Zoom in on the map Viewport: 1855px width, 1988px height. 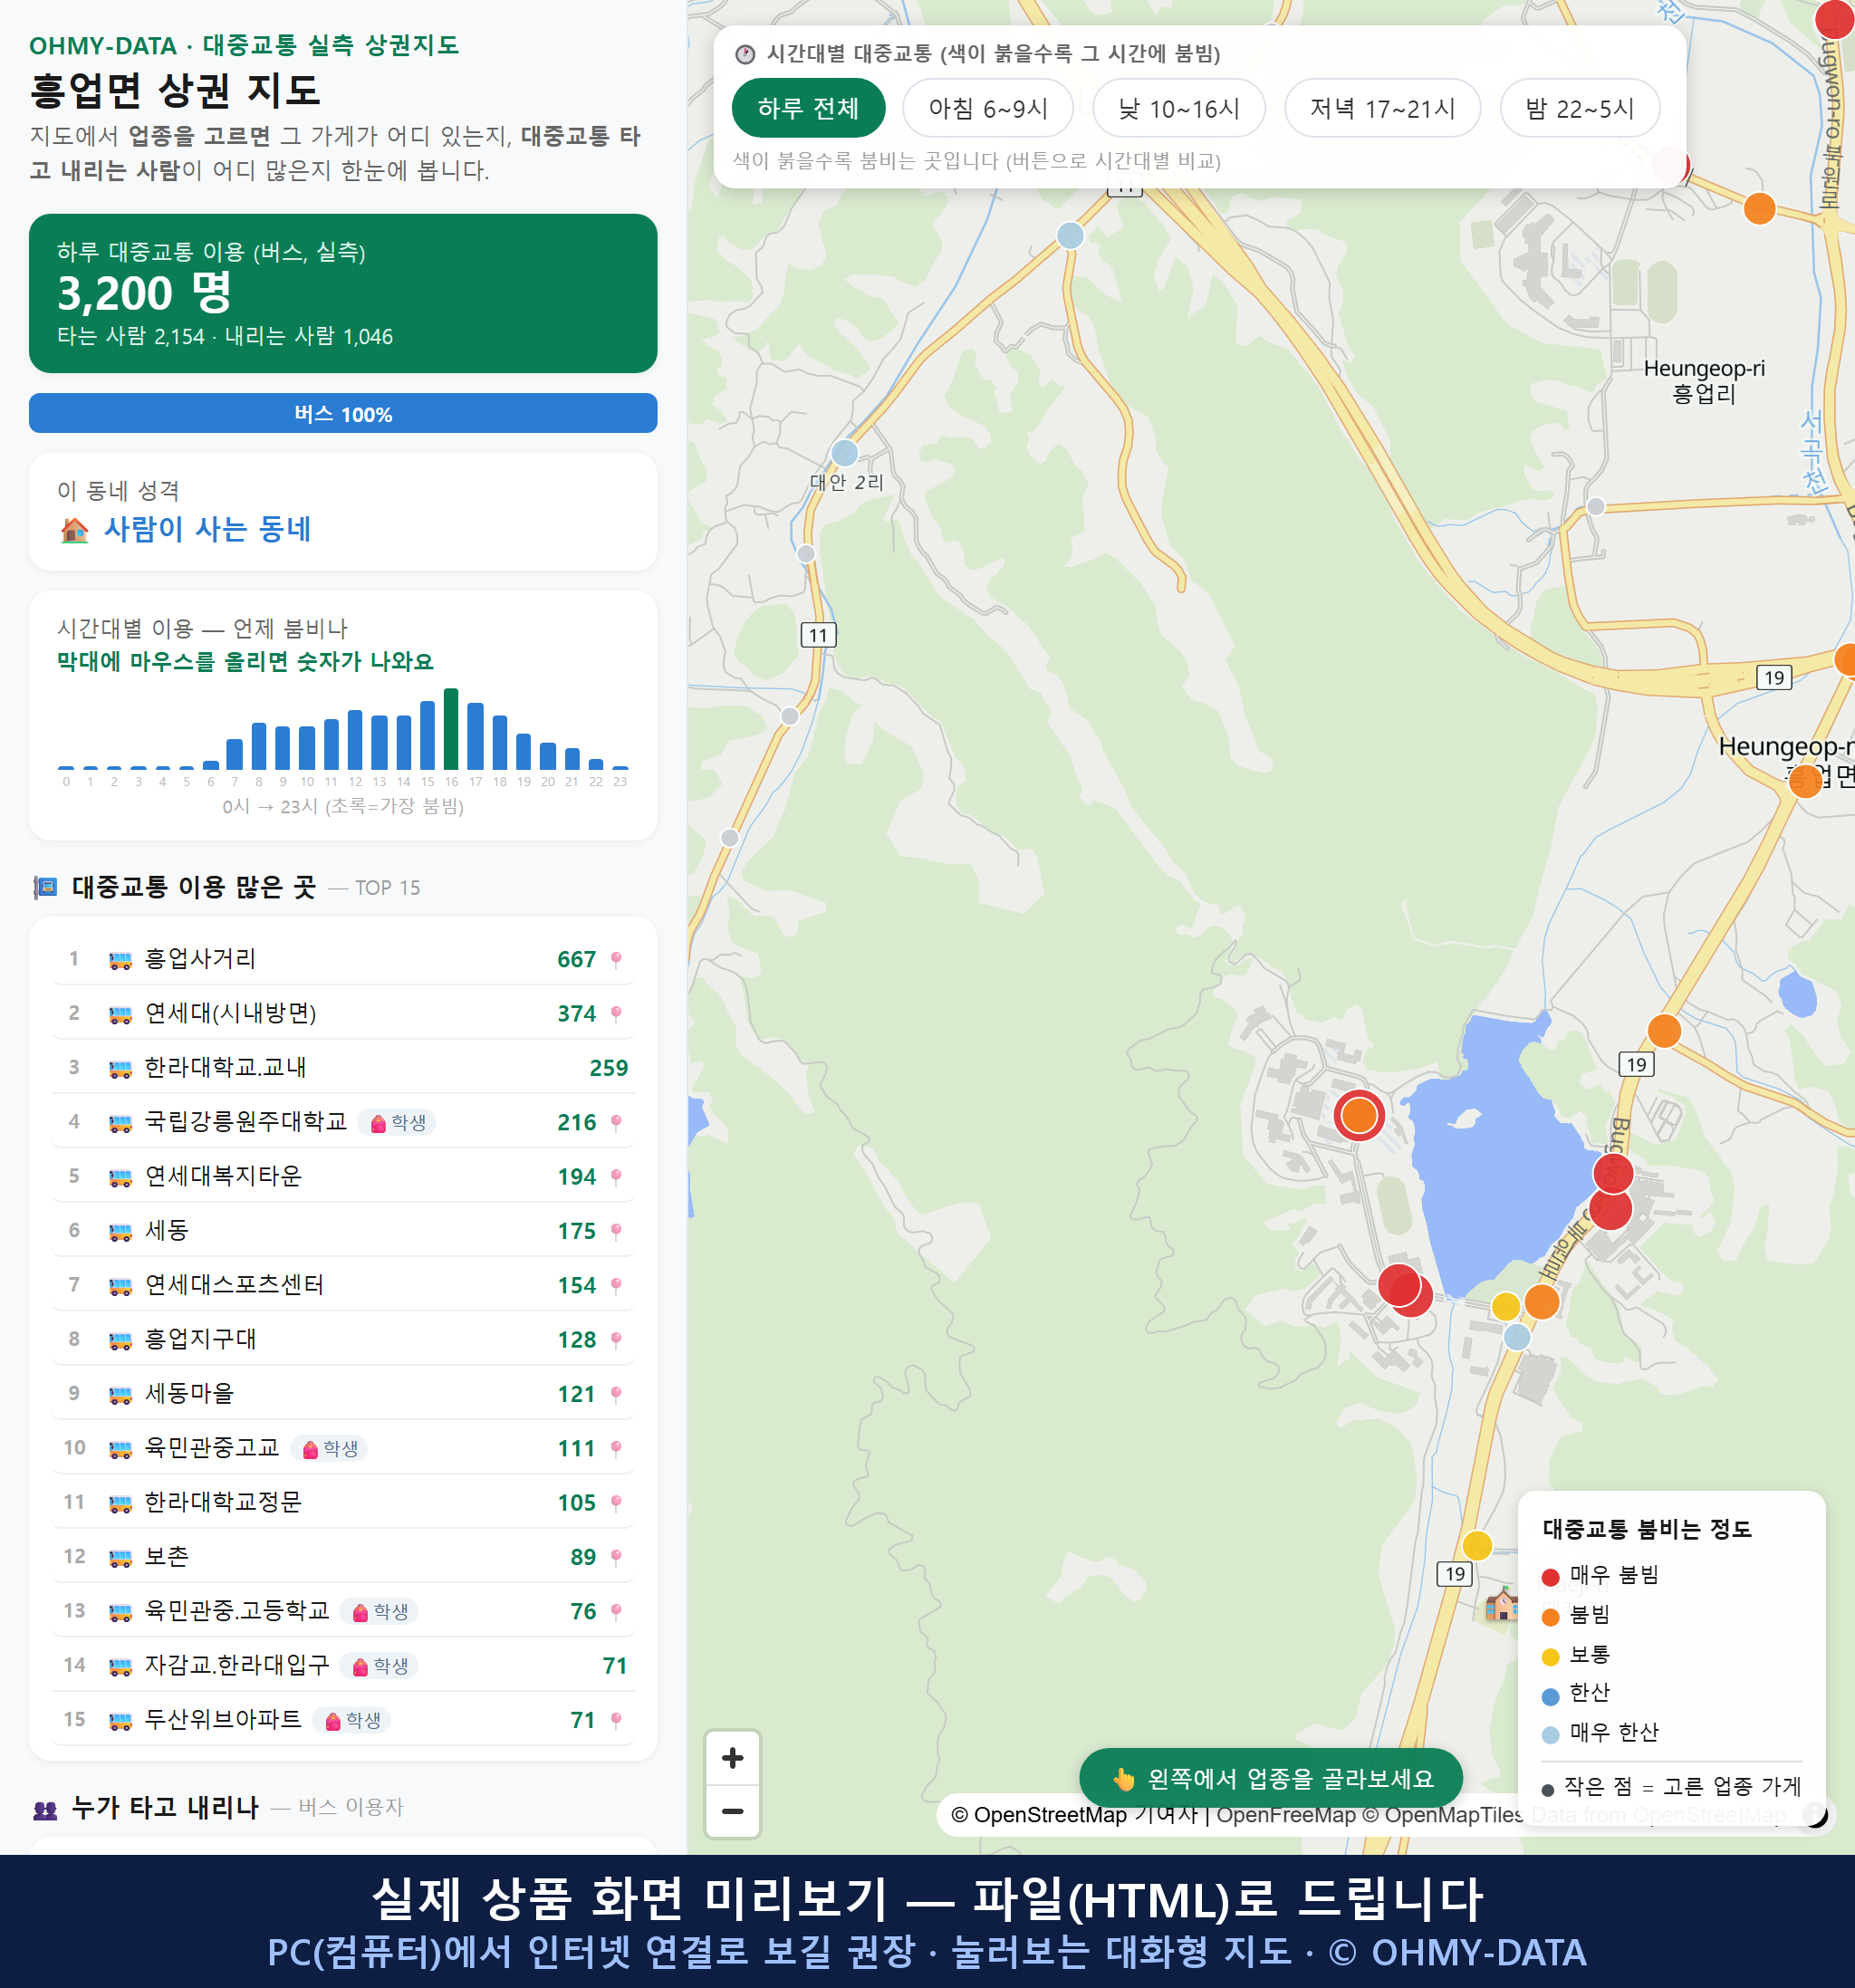733,1758
